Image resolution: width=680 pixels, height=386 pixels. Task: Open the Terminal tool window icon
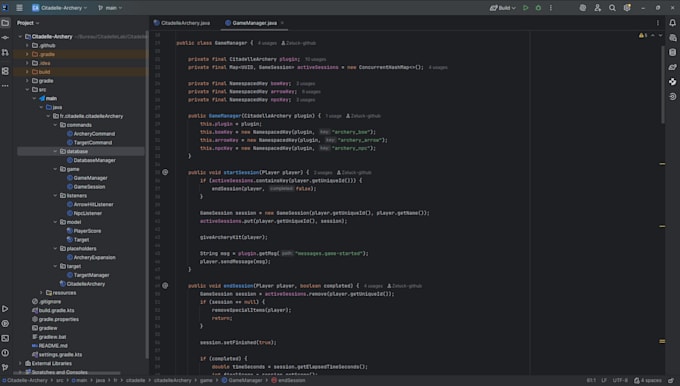click(x=5, y=338)
